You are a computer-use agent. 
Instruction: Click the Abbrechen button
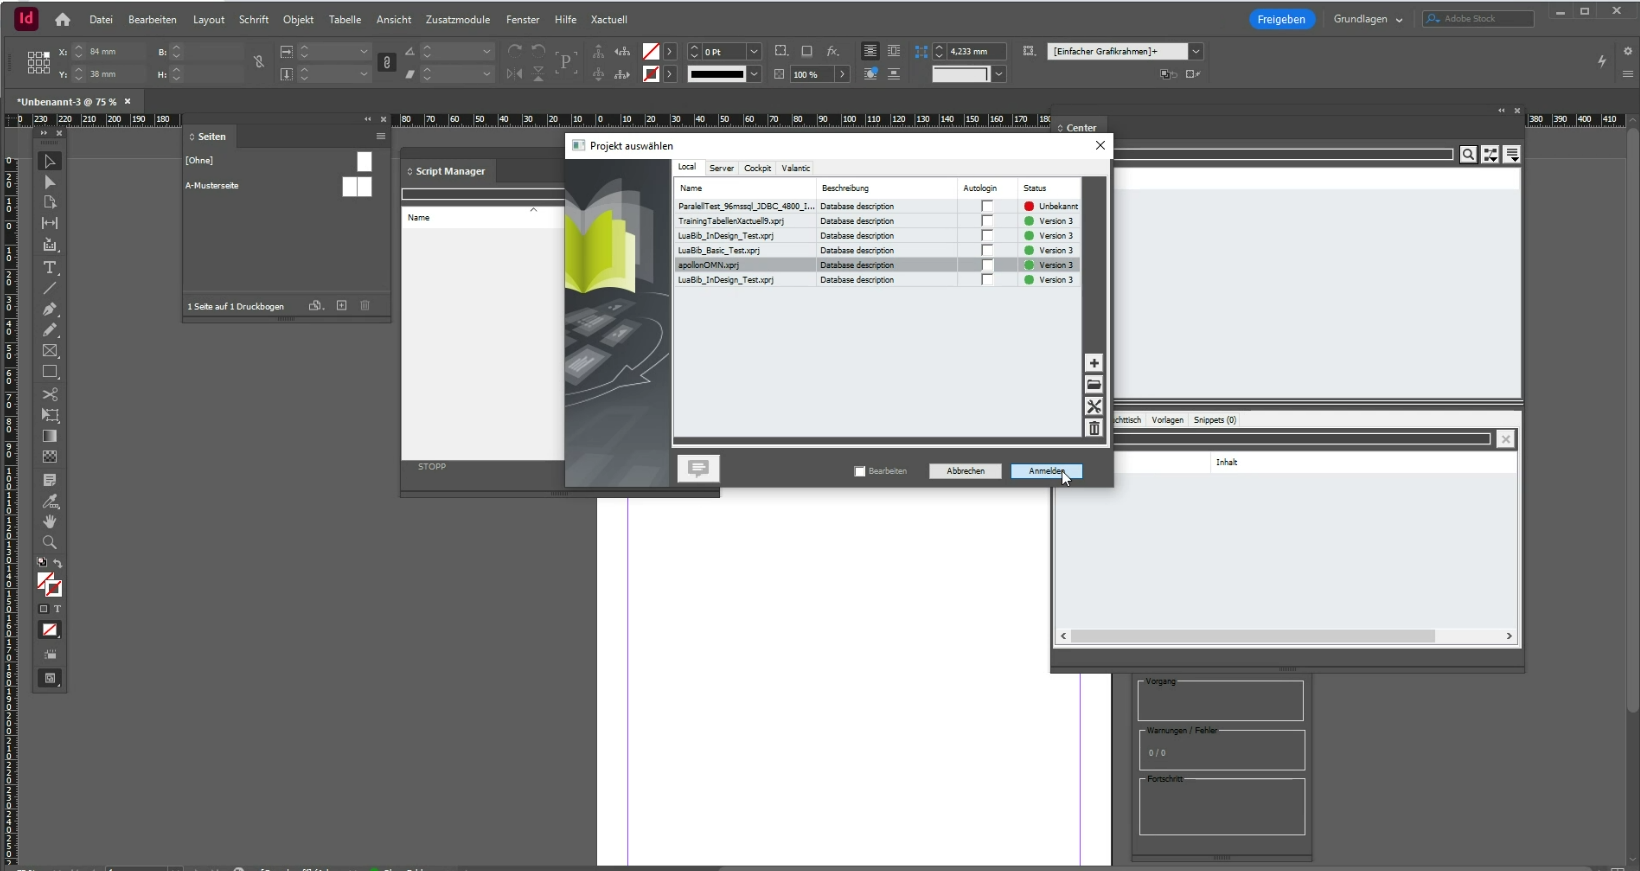(965, 471)
